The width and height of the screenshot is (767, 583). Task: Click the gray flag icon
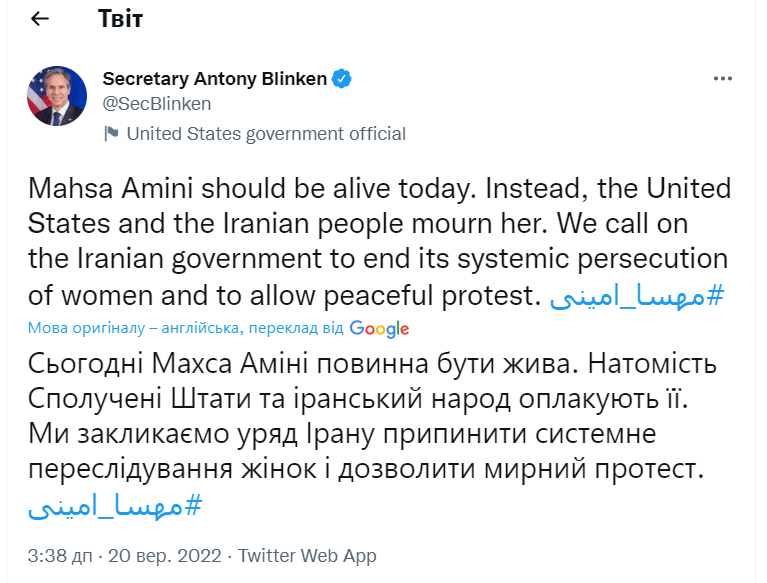pyautogui.click(x=111, y=133)
